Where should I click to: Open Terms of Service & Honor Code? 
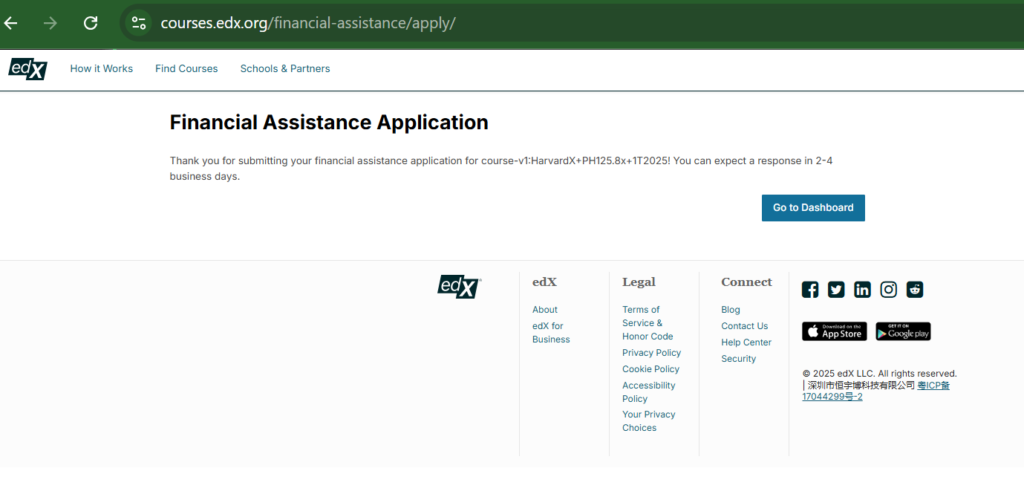click(647, 323)
